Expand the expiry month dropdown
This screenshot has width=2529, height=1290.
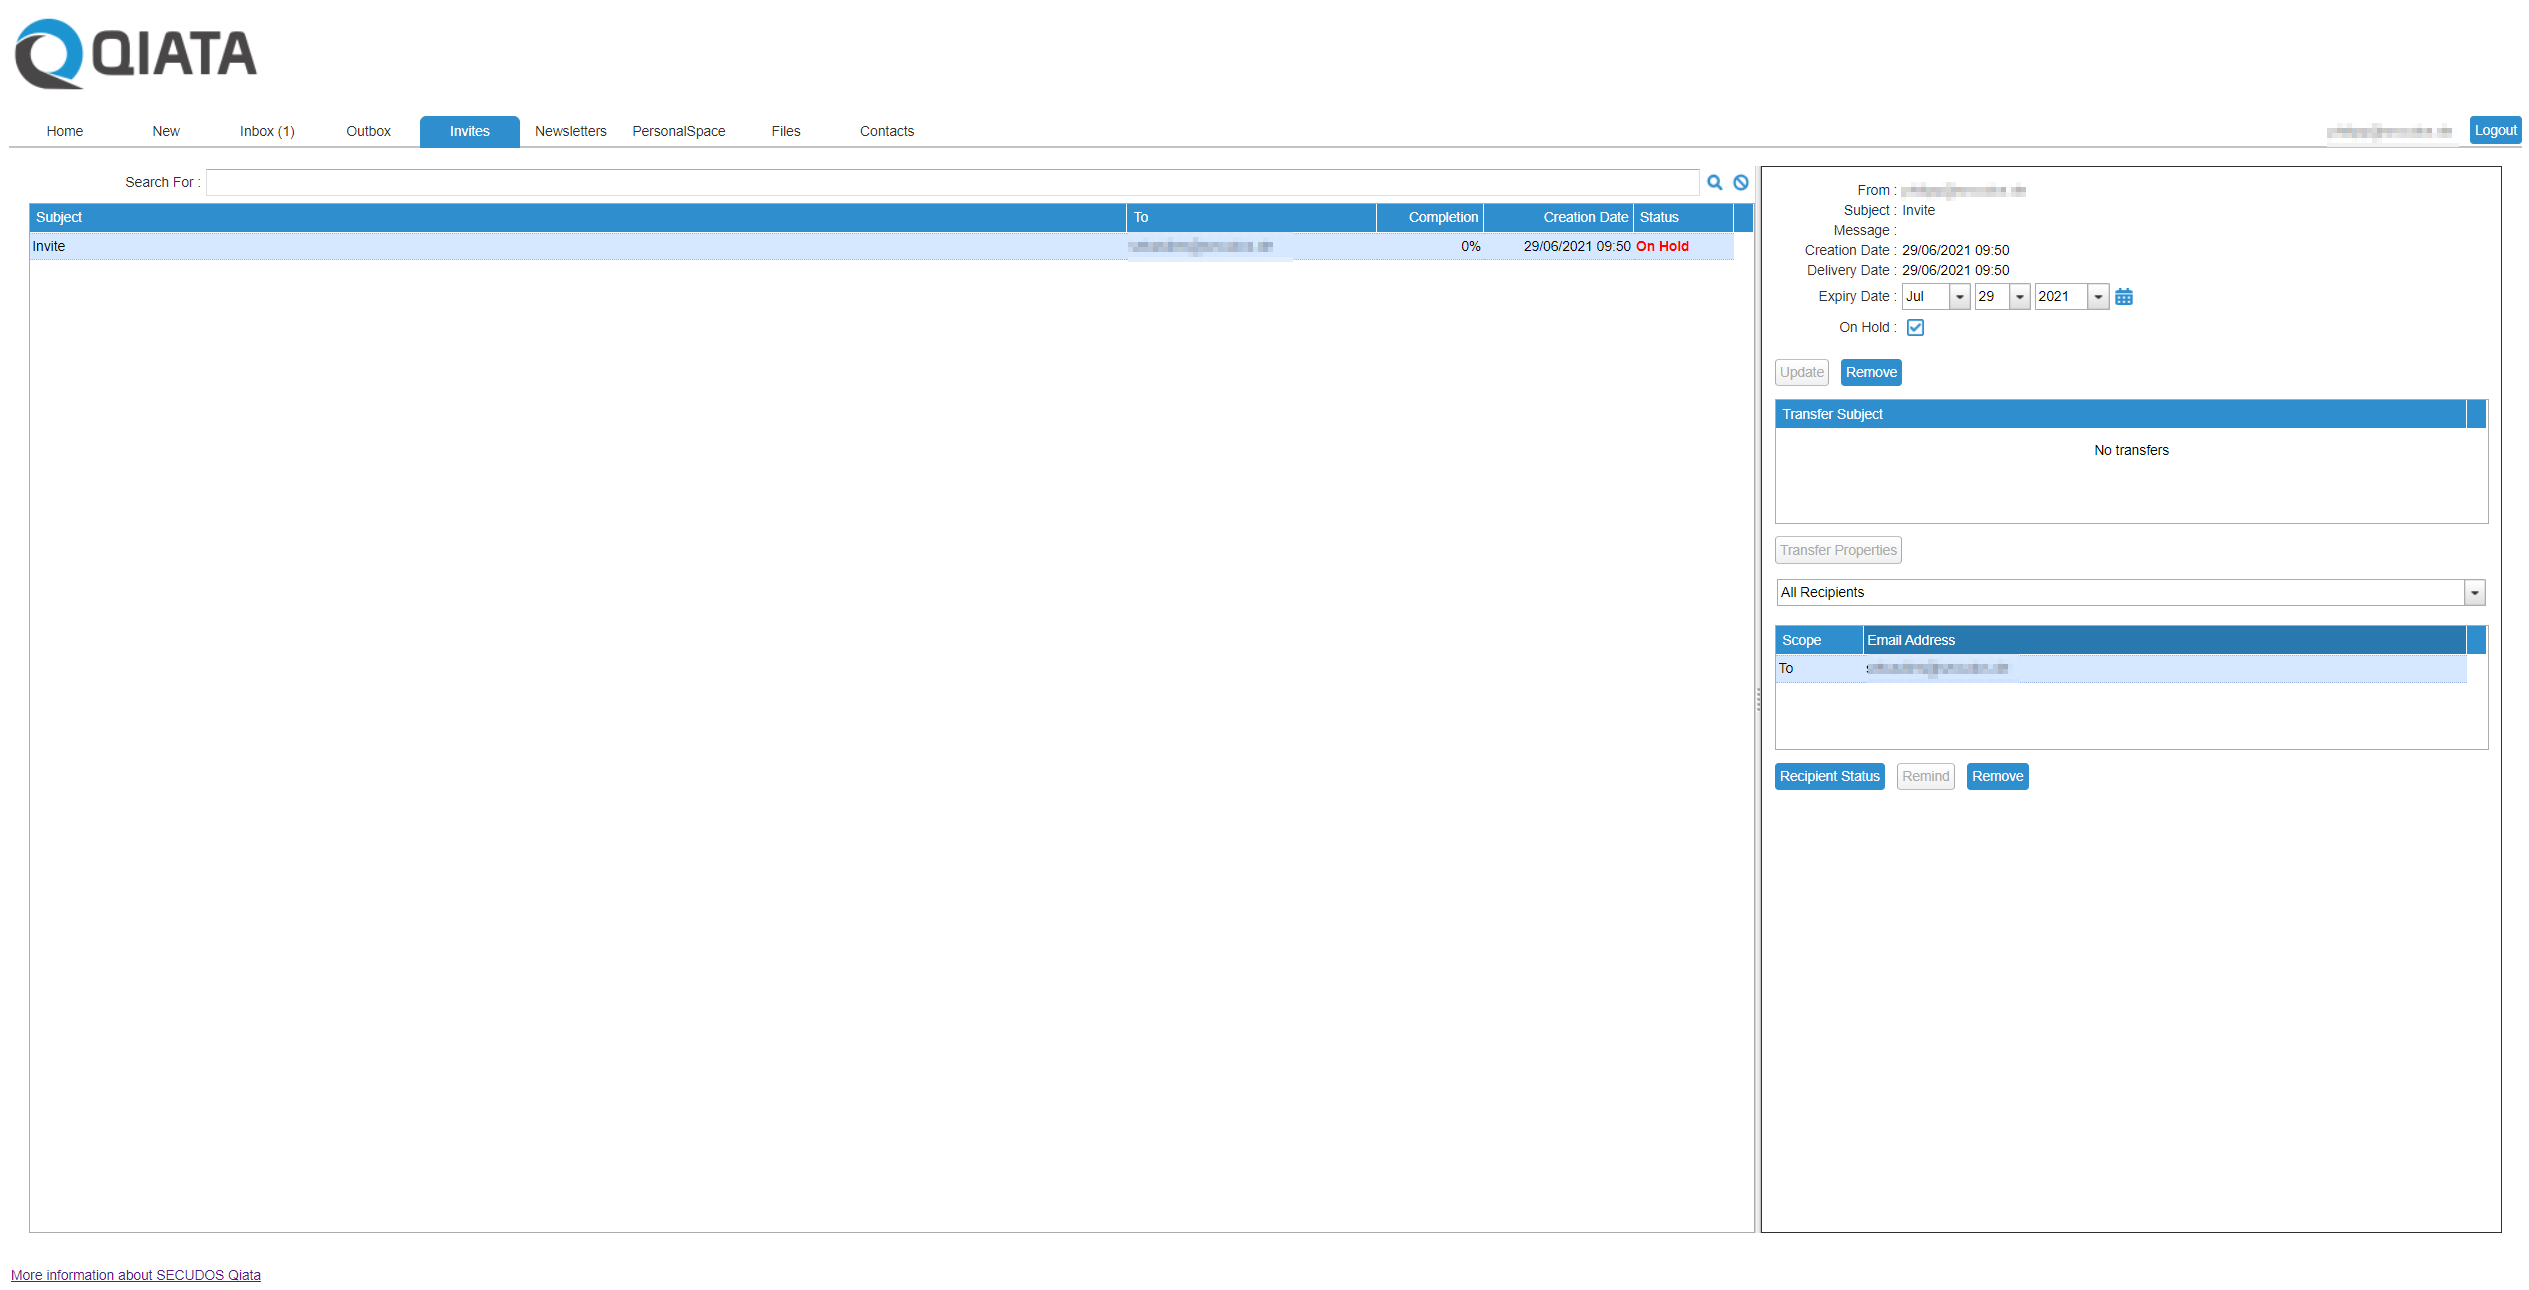point(1959,297)
